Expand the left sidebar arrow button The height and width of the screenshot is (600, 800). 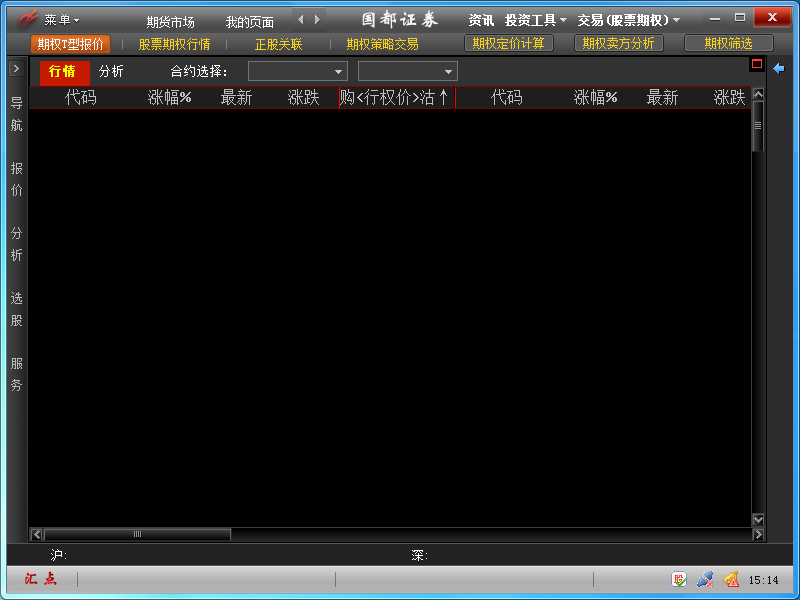(x=16, y=68)
